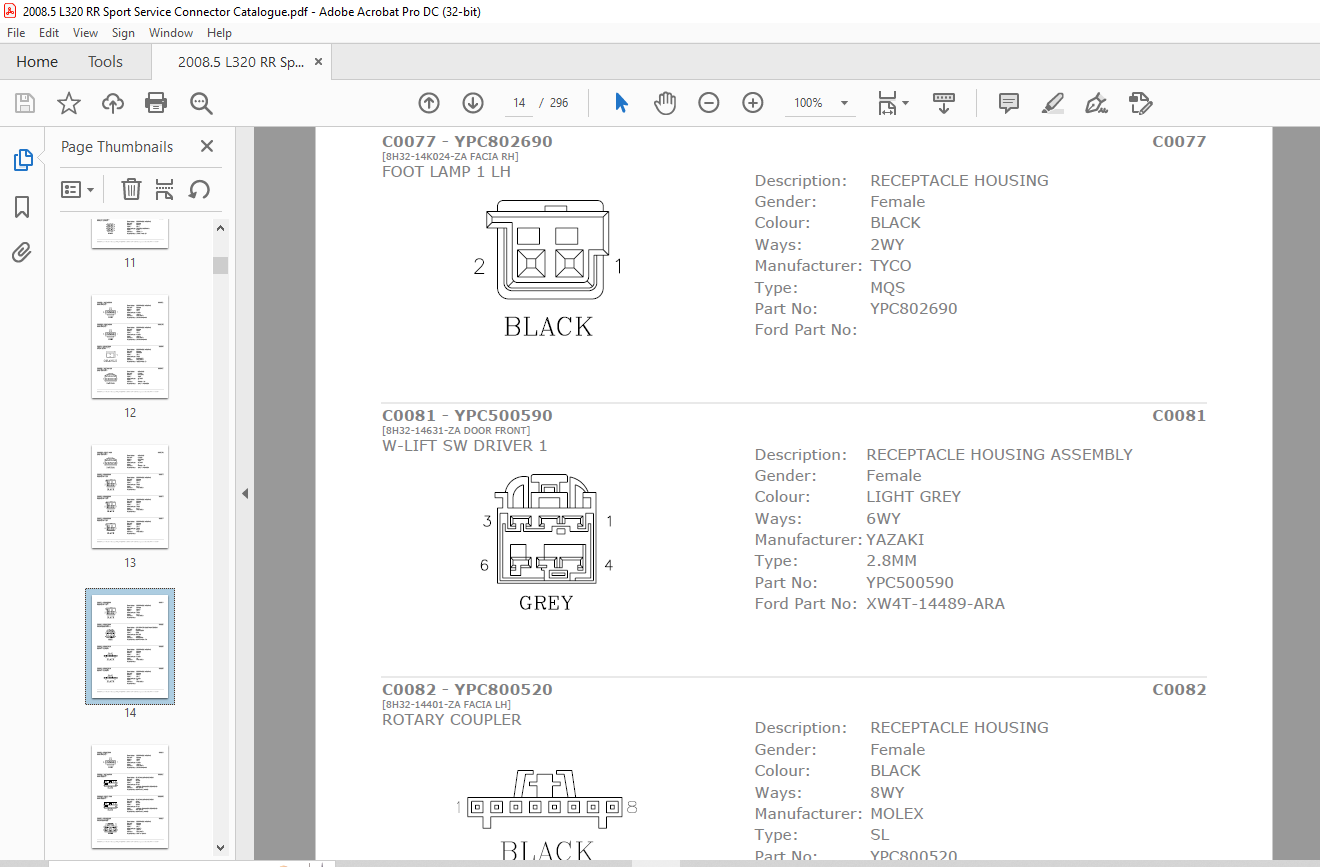Open the Edit menu
Viewport: 1320px width, 867px height.
click(x=49, y=33)
